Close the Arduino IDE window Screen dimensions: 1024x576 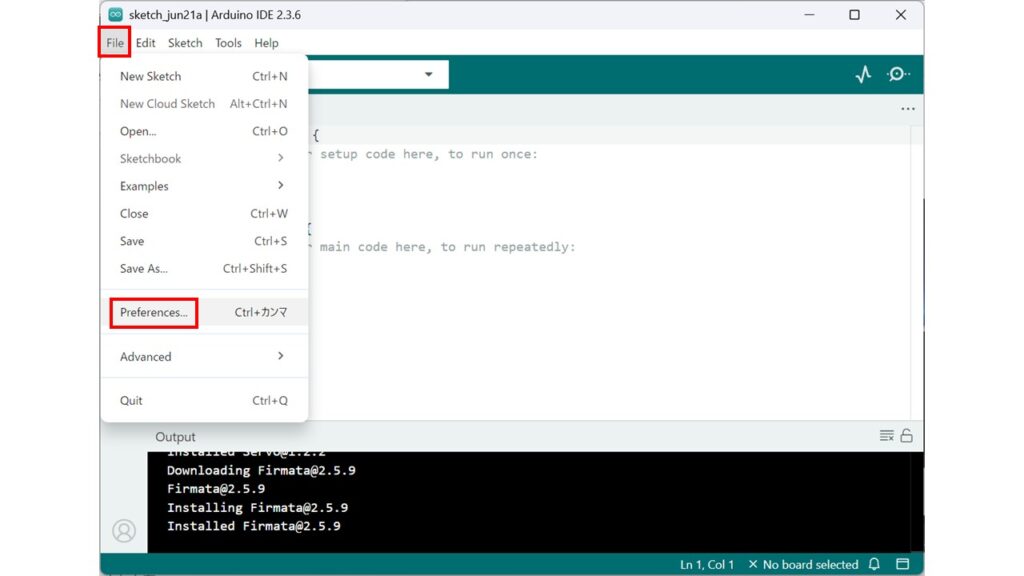tap(901, 14)
